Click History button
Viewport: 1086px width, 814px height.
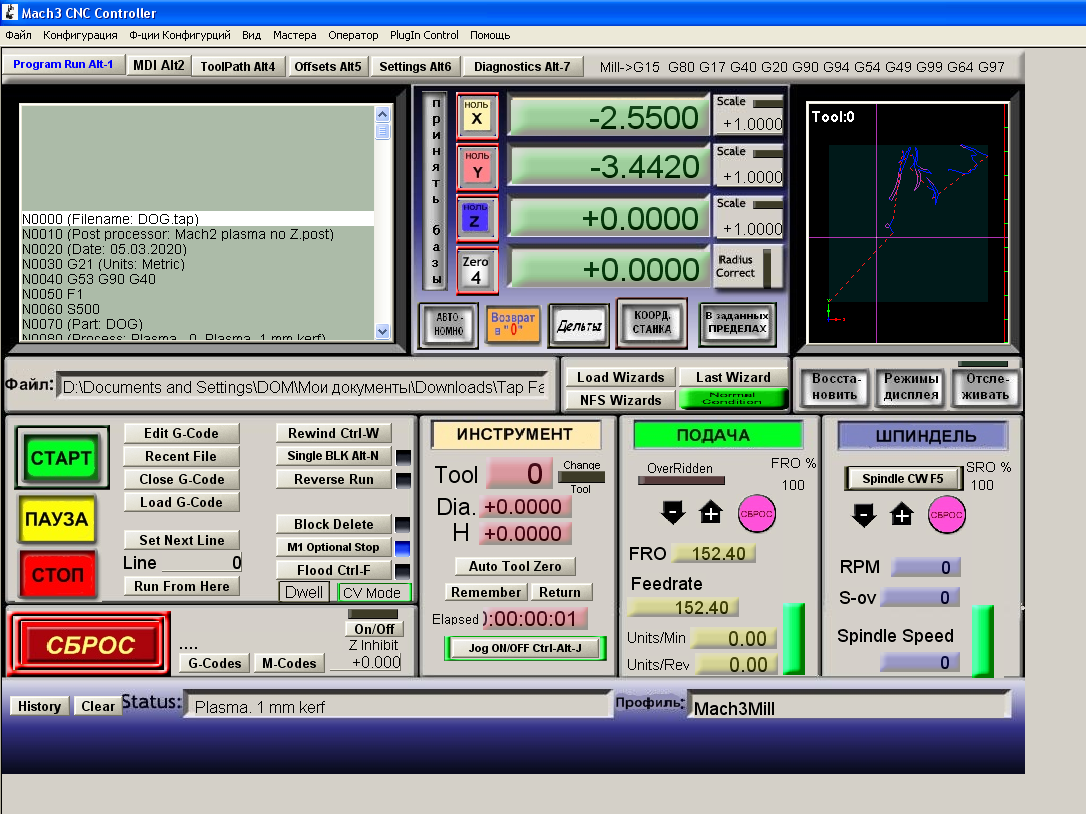pos(39,706)
